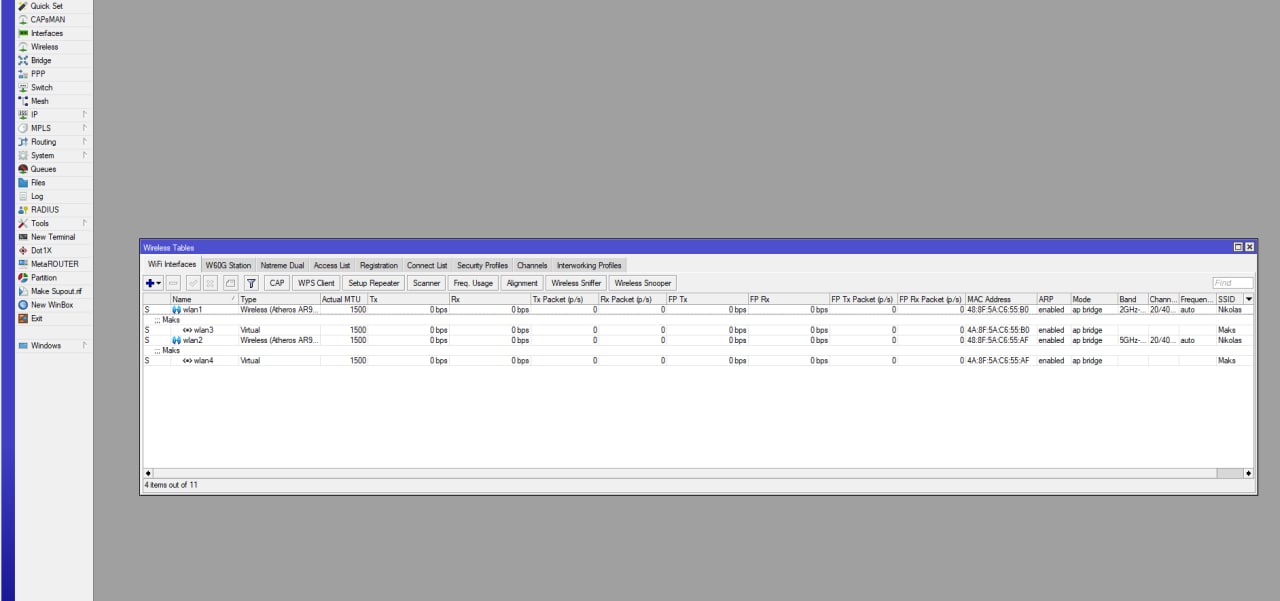
Task: Click the enable checkmark toolbar icon
Action: click(193, 283)
